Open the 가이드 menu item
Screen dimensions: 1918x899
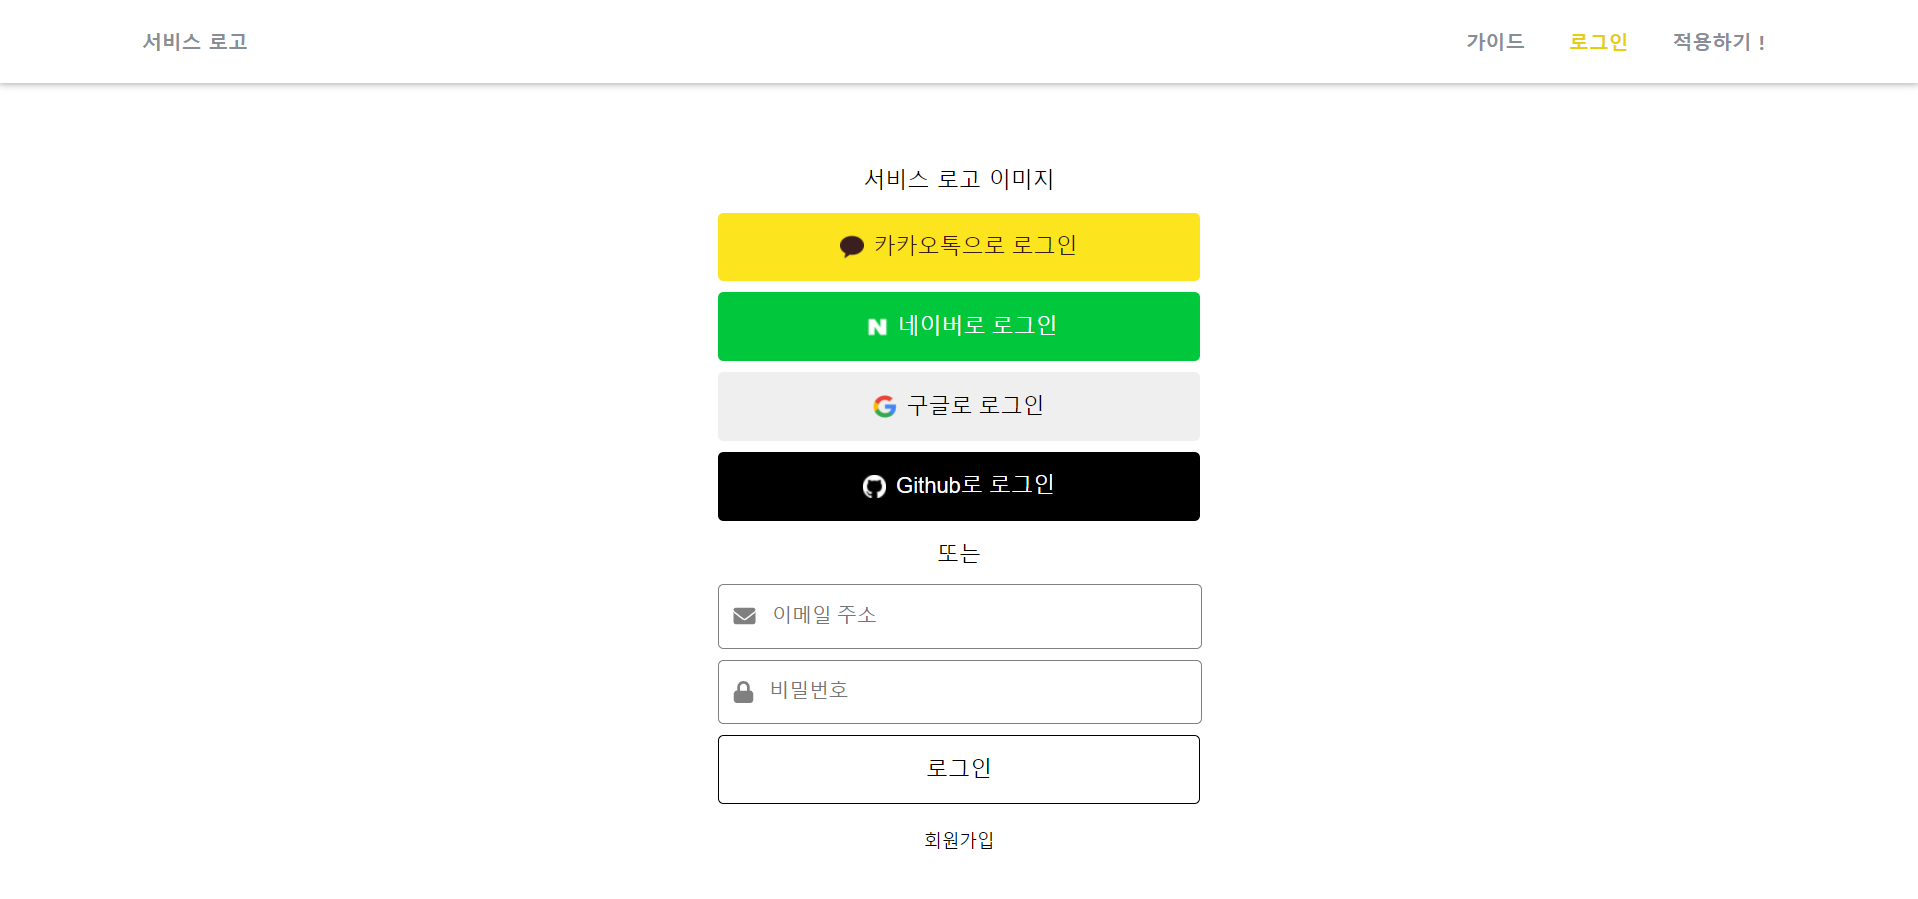[1494, 41]
